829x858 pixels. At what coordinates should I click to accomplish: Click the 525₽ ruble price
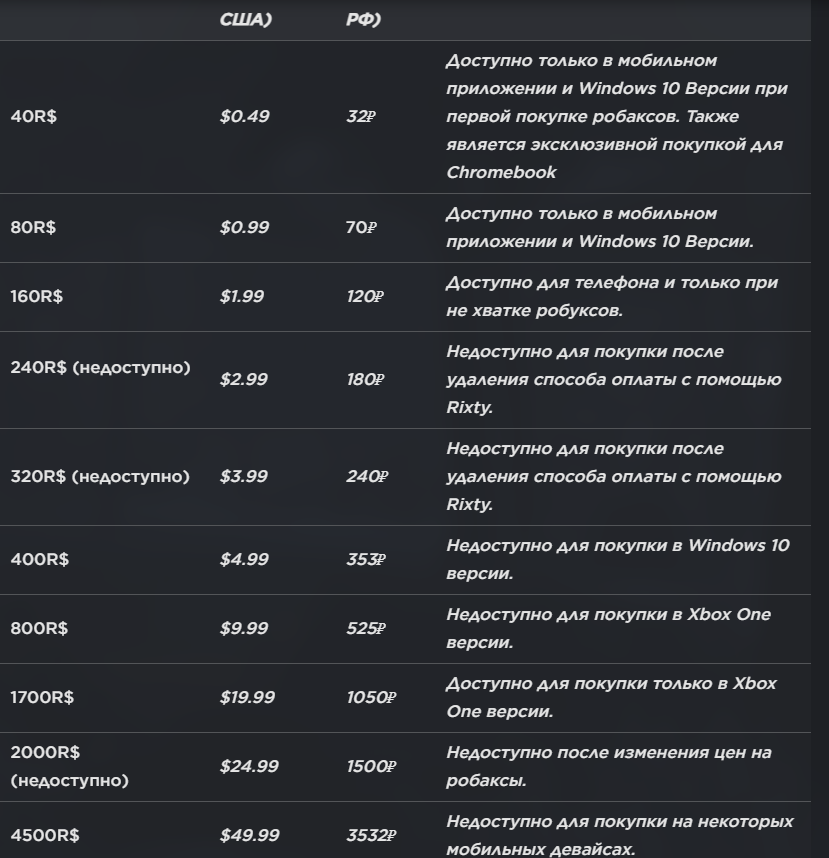(365, 628)
